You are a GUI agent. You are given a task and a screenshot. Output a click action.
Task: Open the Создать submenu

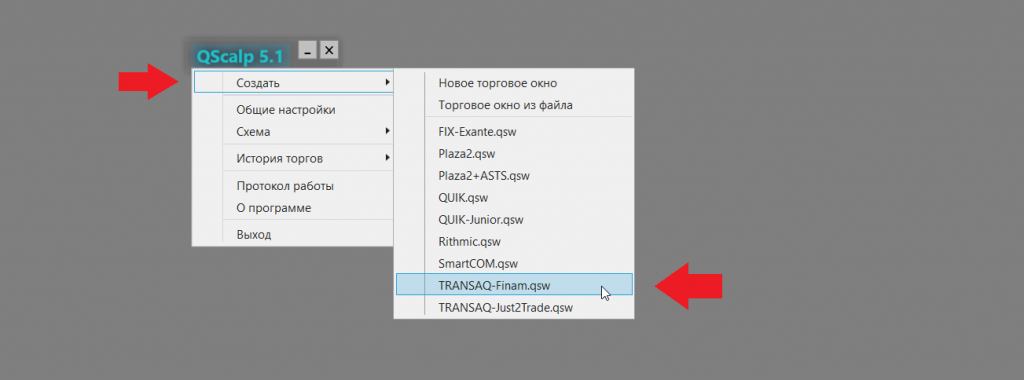tap(294, 82)
